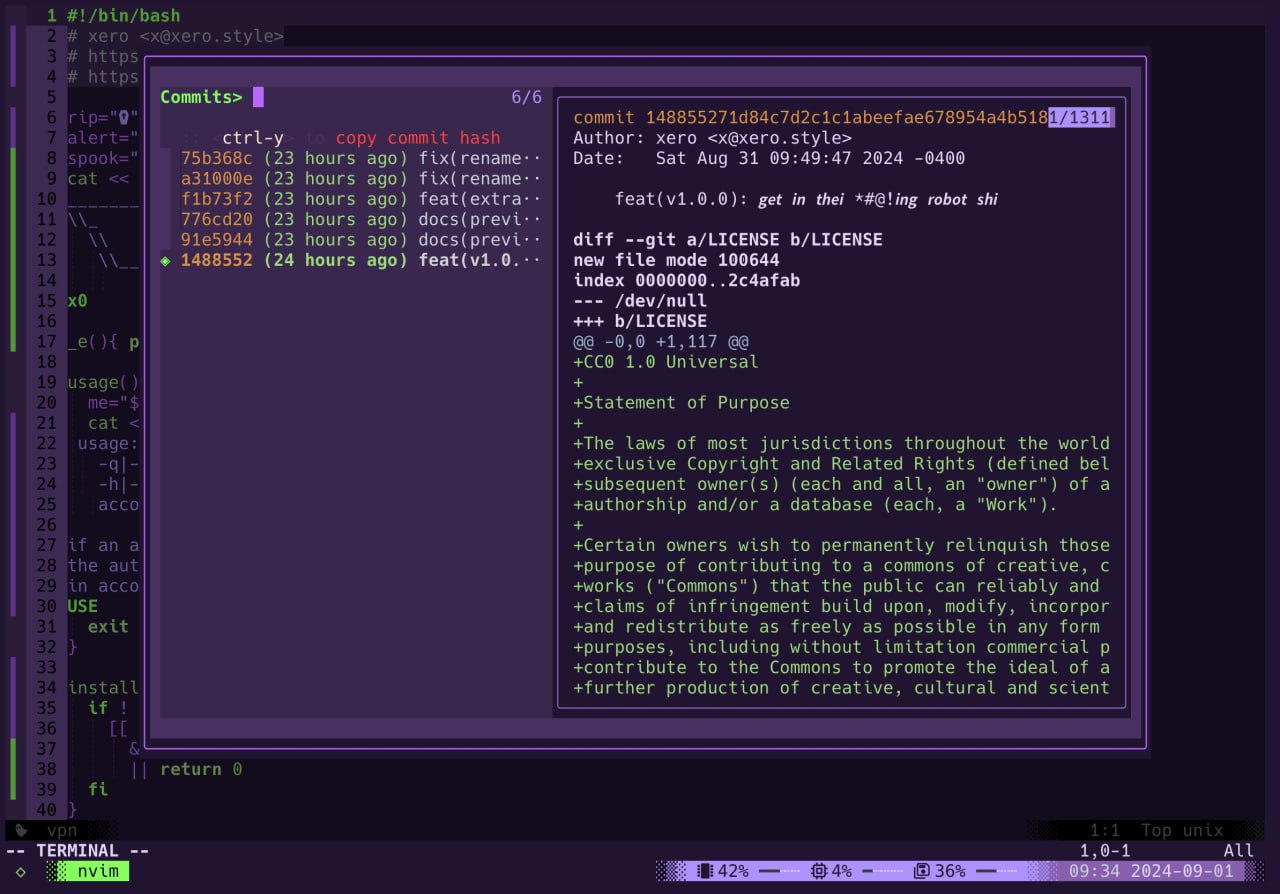Select commit 91e5944 in the list
This screenshot has height=894, width=1280.
coord(216,240)
